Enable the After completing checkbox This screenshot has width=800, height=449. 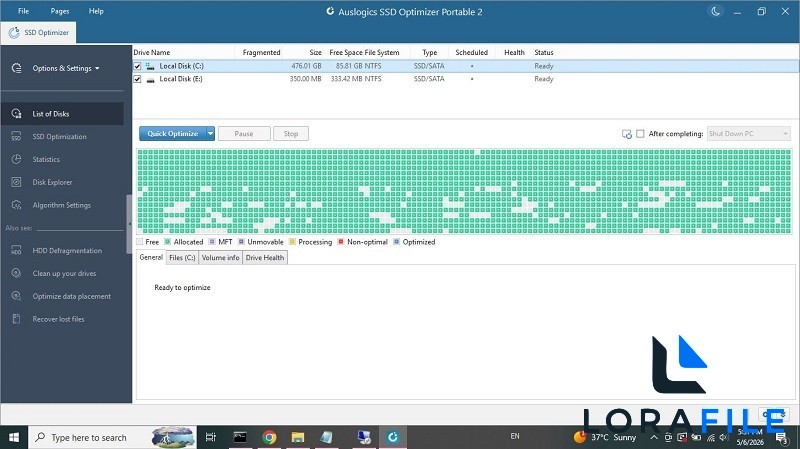640,134
